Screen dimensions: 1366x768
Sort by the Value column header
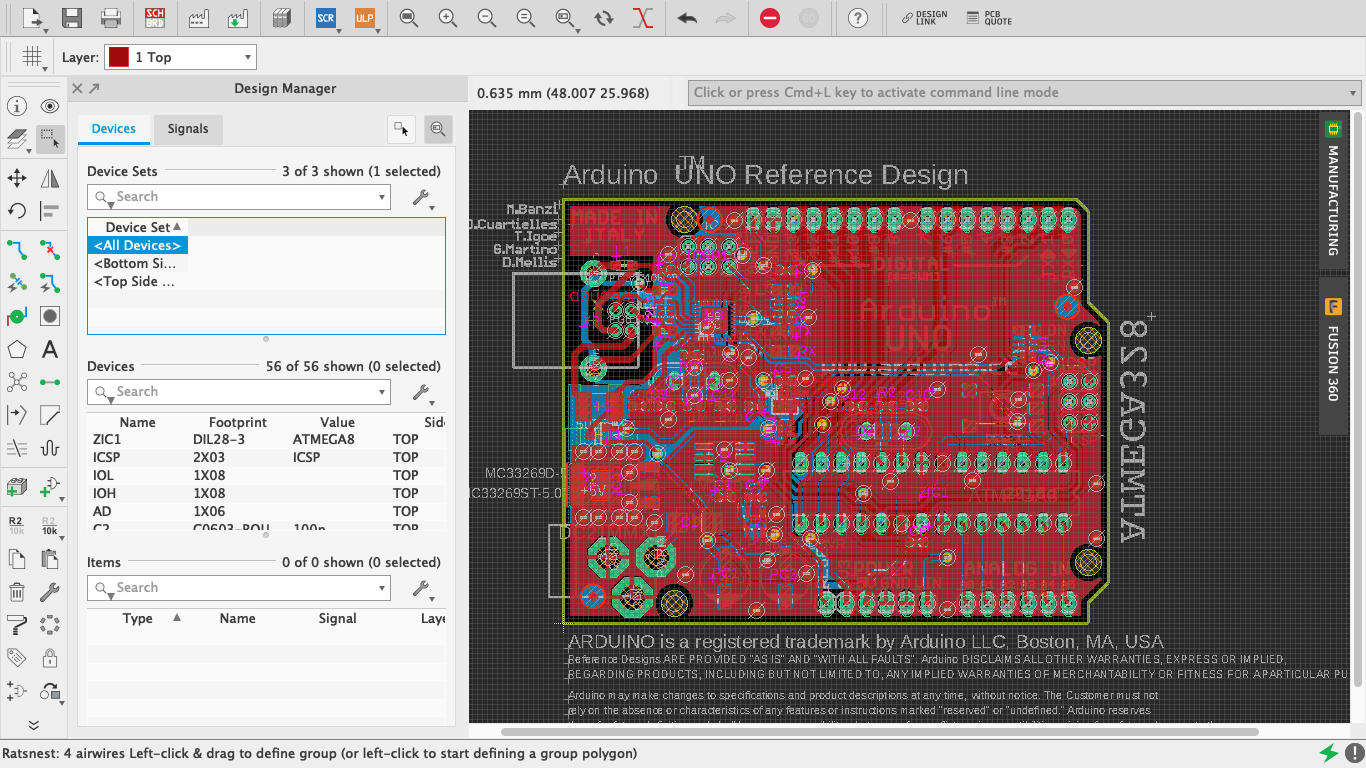(338, 422)
